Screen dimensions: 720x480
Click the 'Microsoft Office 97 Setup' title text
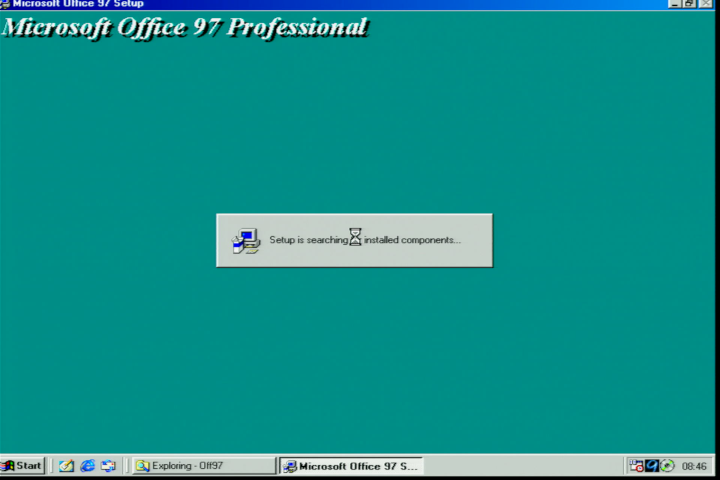click(x=78, y=4)
